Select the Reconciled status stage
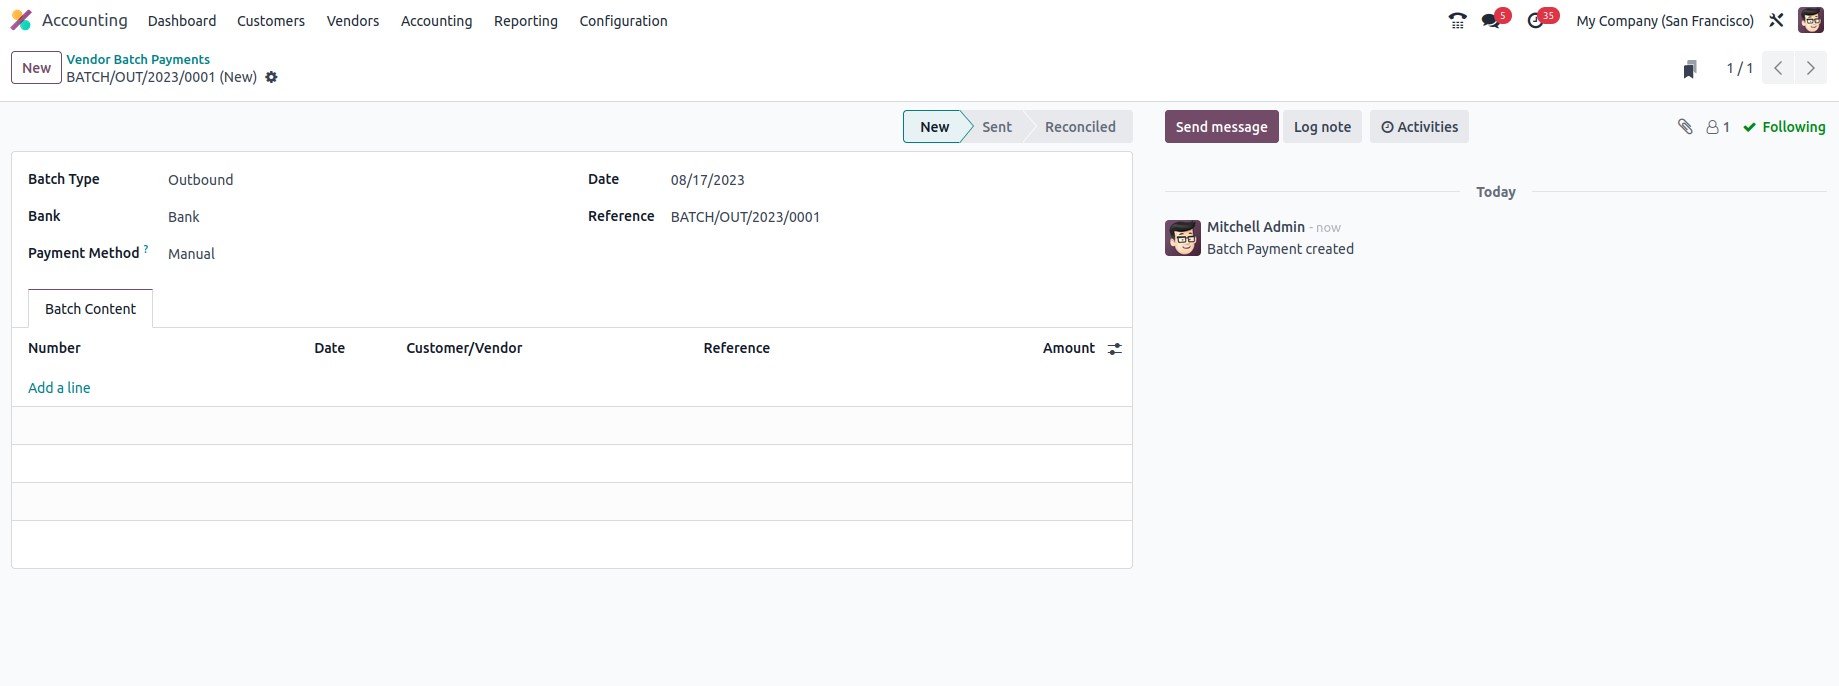 point(1080,127)
